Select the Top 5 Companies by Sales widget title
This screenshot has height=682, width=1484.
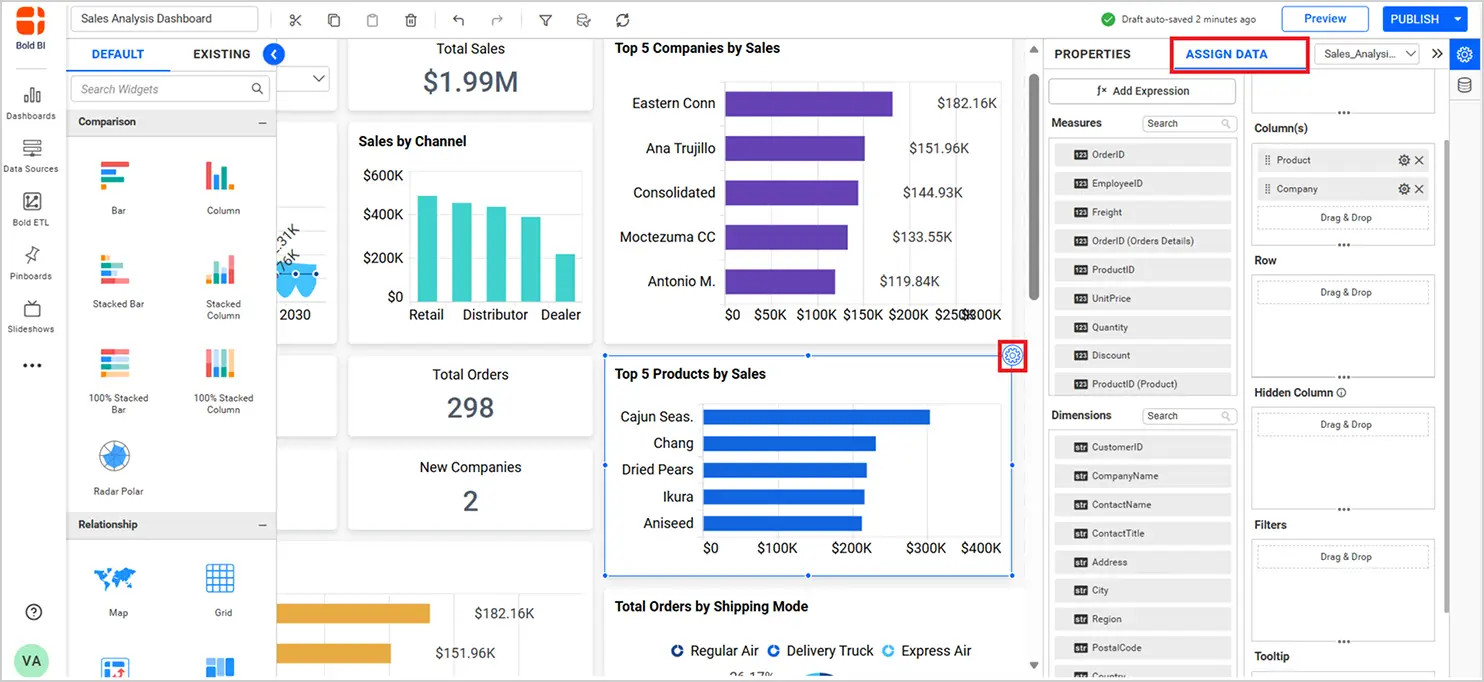click(x=697, y=48)
